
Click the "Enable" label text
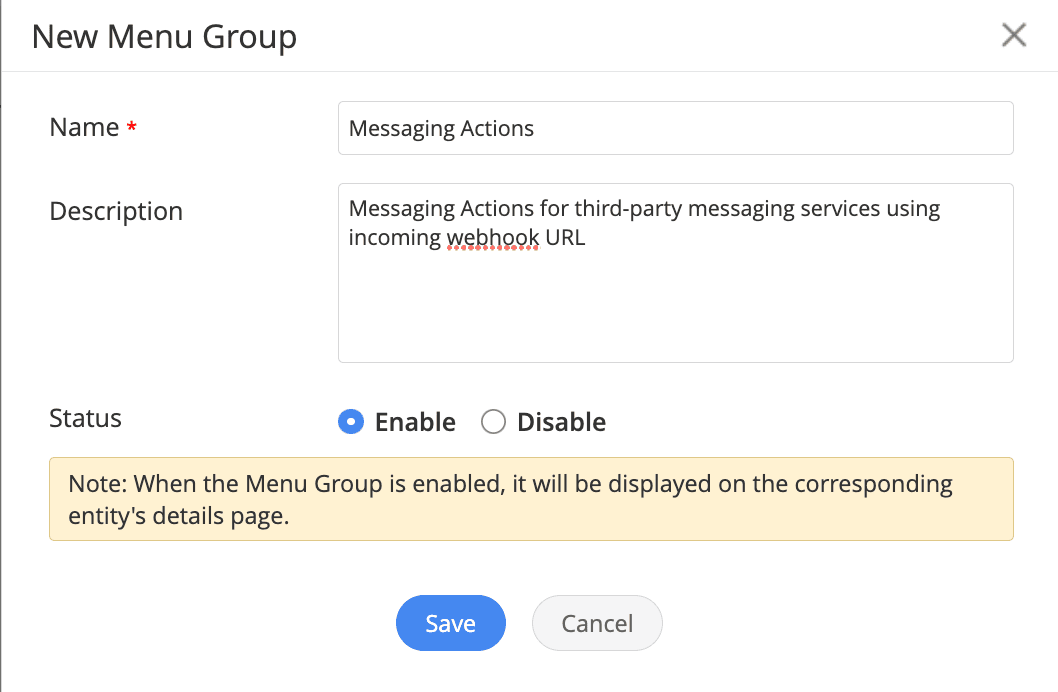coord(415,422)
